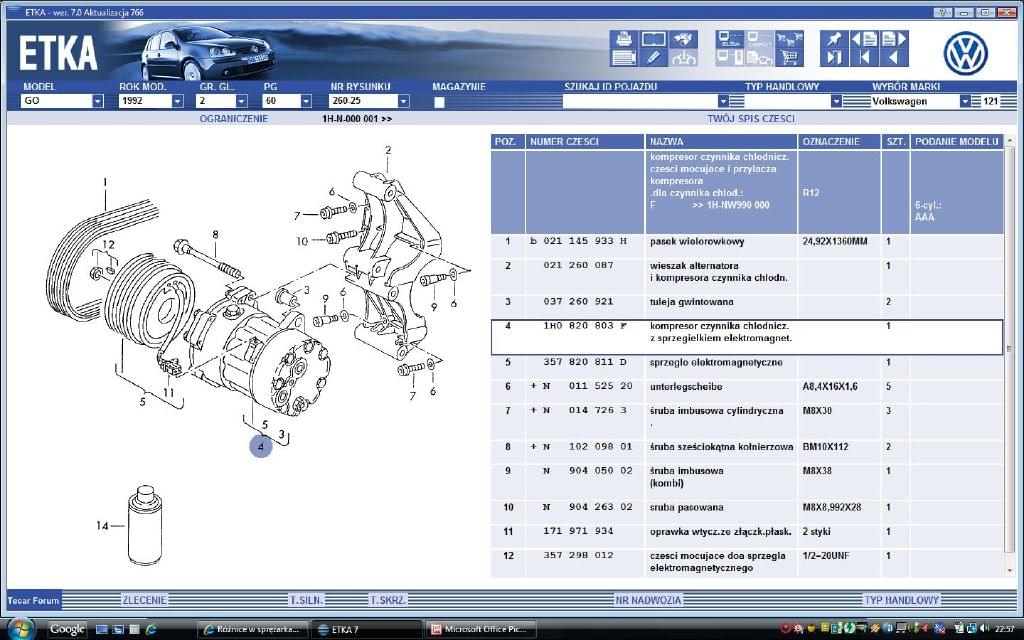Open the ELSA connection icon
This screenshot has width=1024, height=640.
(x=729, y=39)
